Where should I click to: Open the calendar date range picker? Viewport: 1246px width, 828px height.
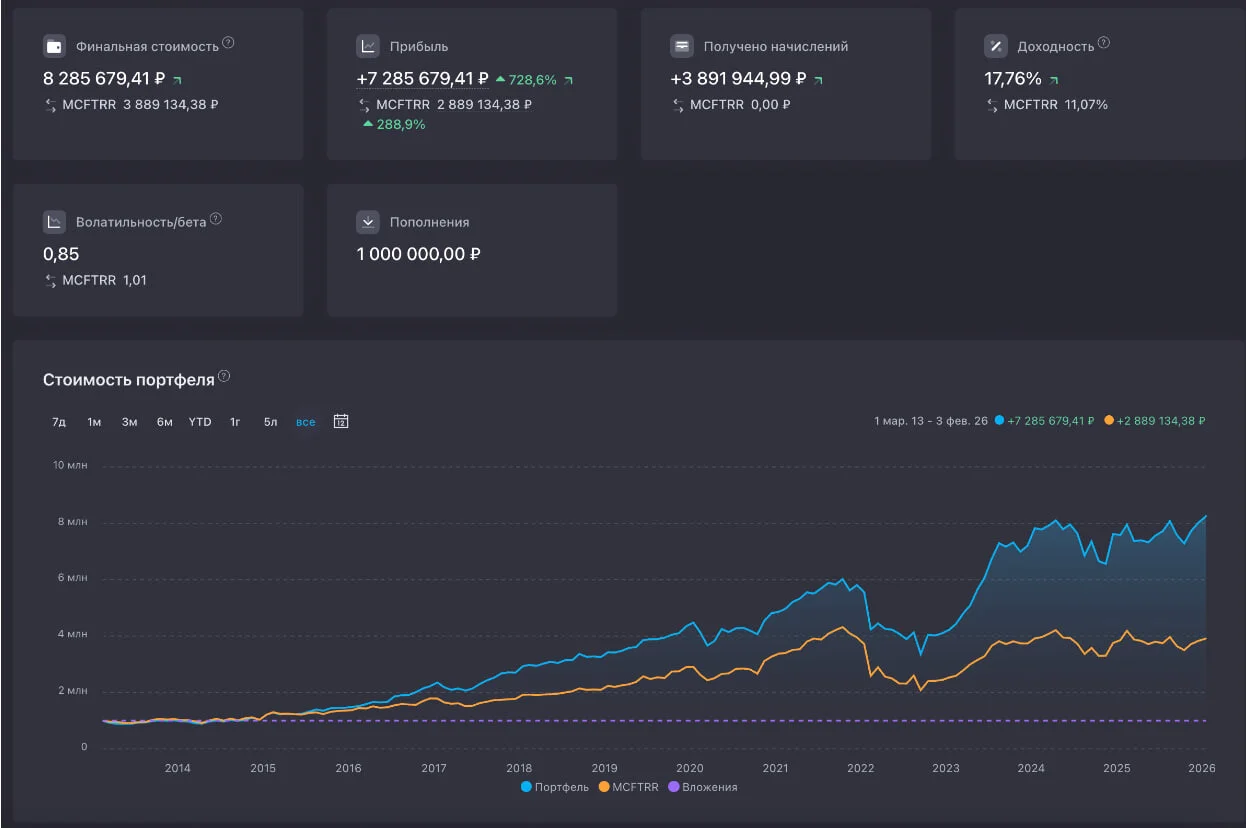point(341,421)
